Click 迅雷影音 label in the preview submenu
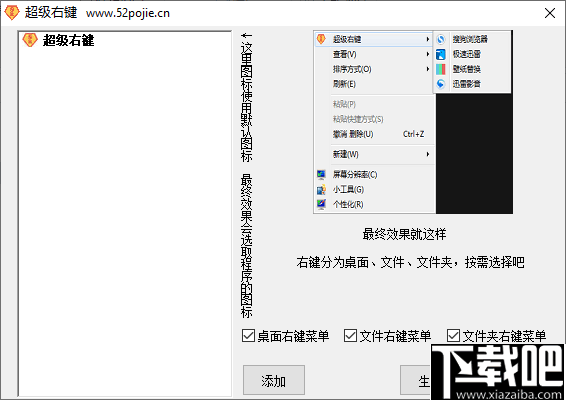The width and height of the screenshot is (566, 400). (467, 84)
